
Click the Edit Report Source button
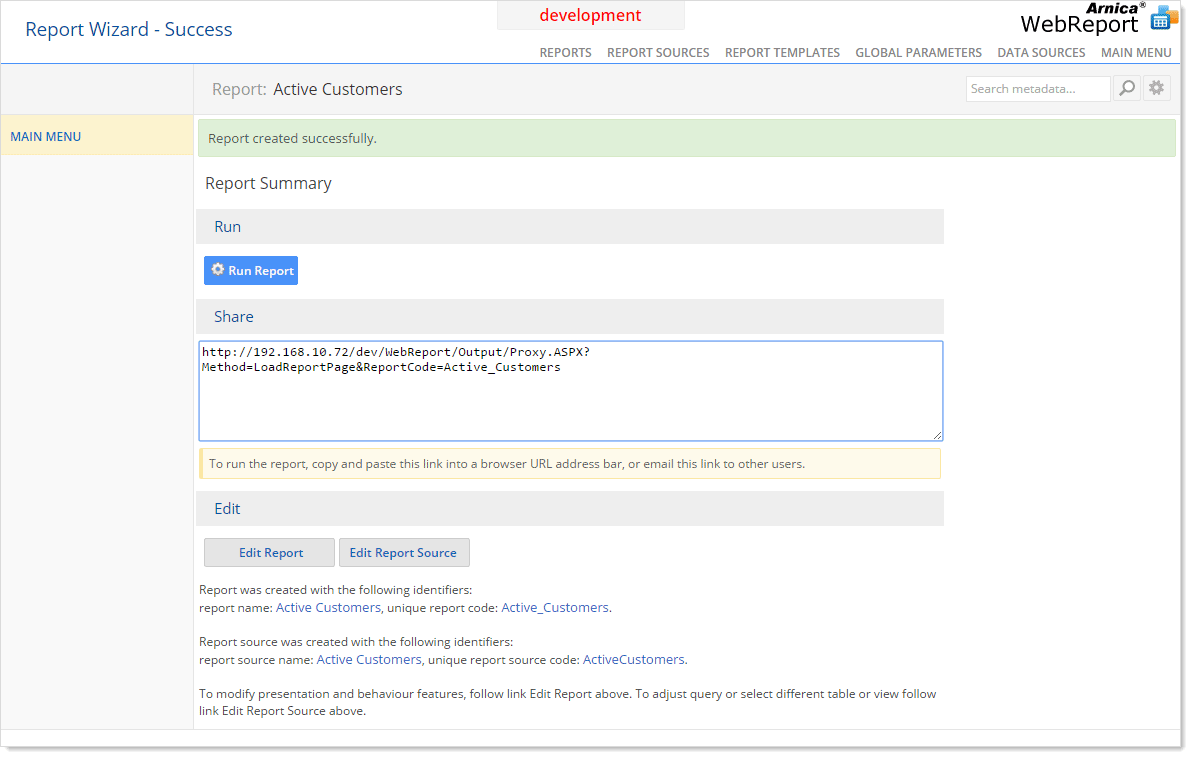pos(404,552)
